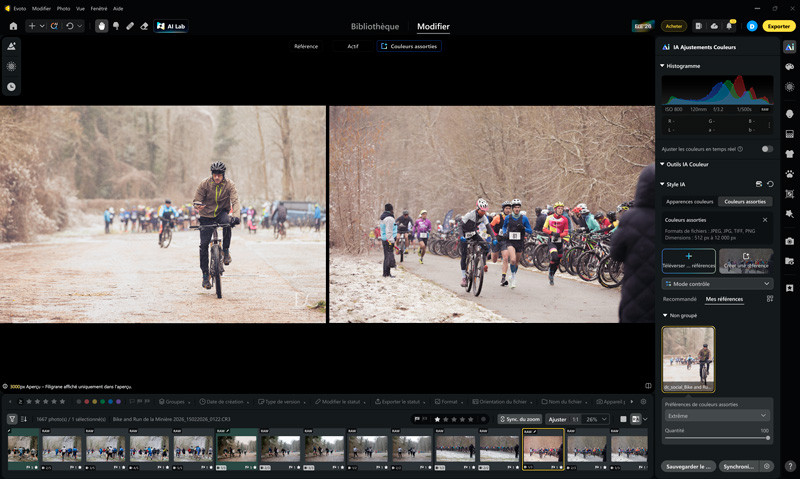Open the Fenêtre menu
This screenshot has height=479, width=800.
click(x=98, y=9)
